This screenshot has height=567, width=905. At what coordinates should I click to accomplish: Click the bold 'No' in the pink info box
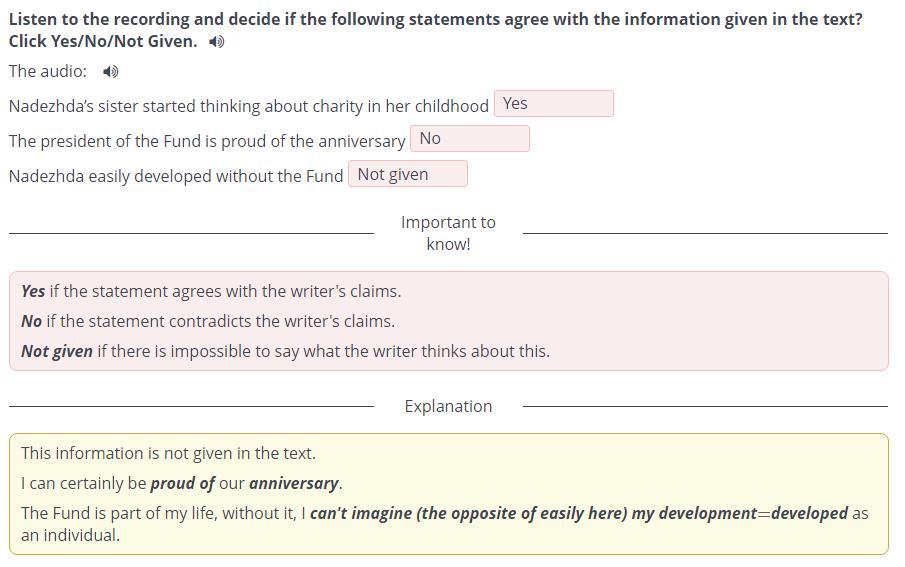[32, 321]
